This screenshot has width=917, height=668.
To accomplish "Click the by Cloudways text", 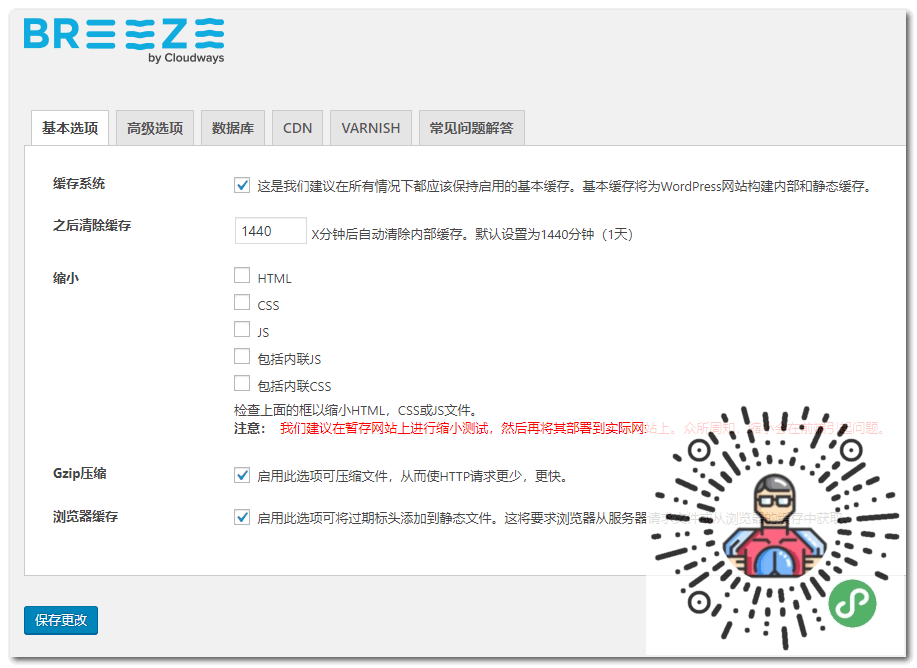I will coord(186,57).
